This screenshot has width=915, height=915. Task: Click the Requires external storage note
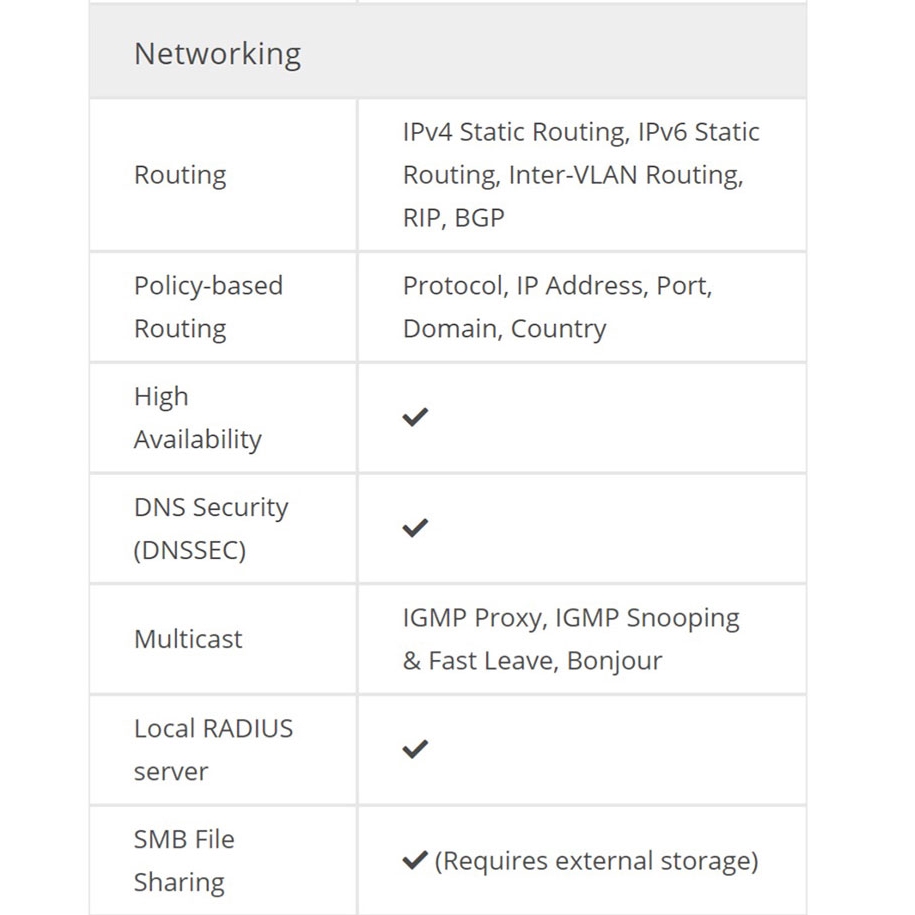click(596, 860)
